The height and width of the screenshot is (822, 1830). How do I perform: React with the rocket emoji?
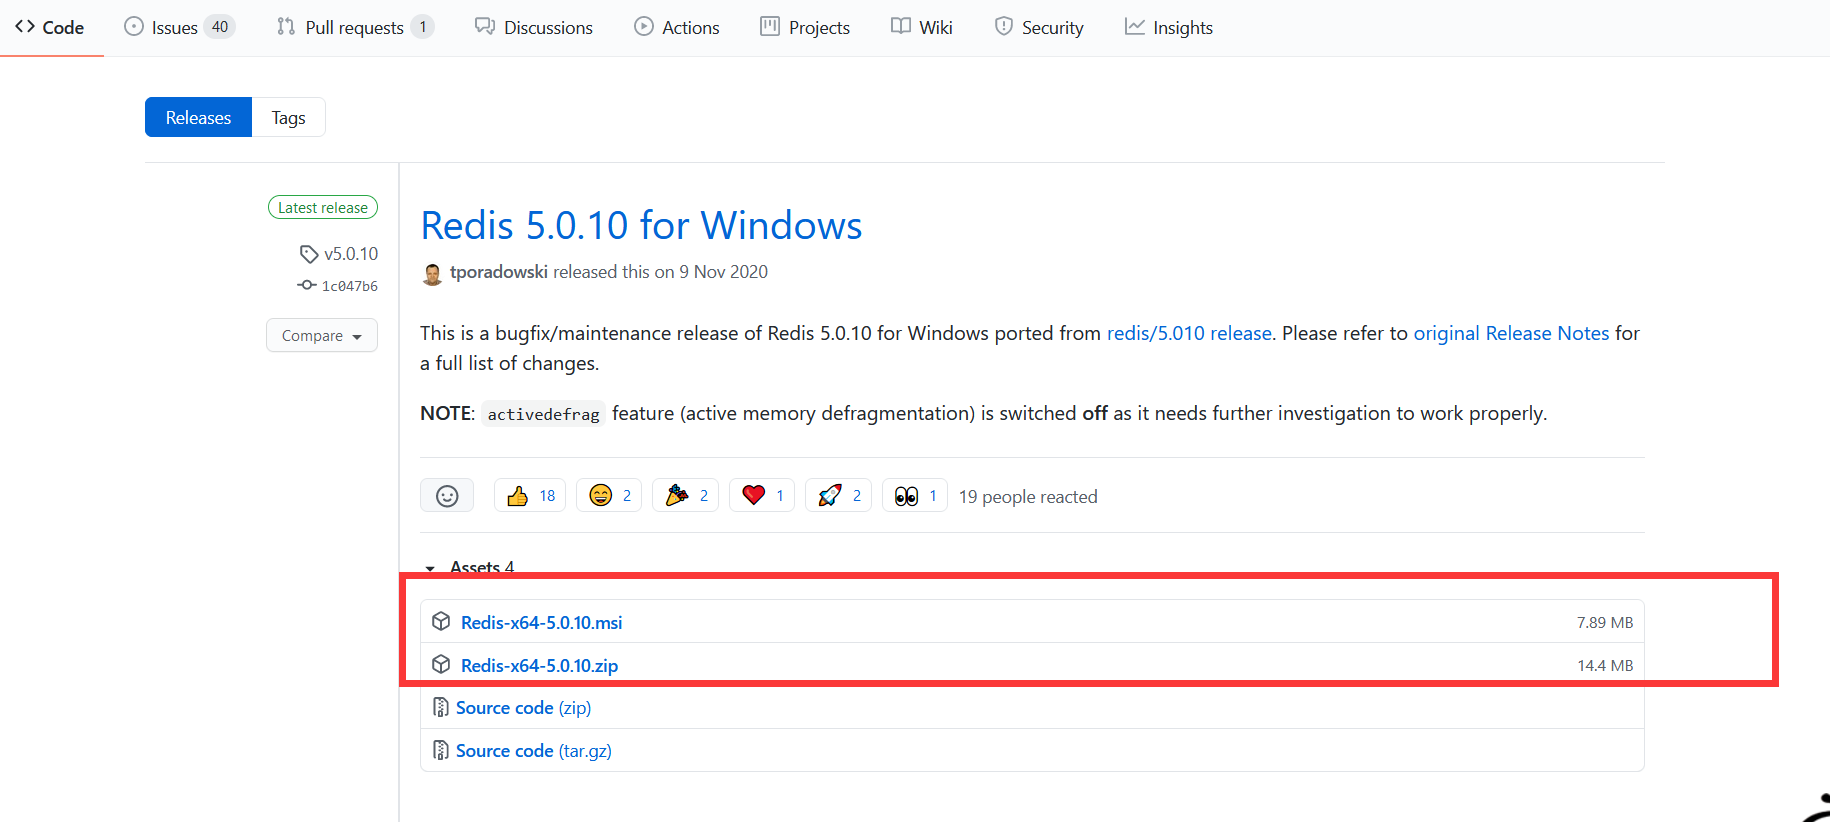pos(839,495)
